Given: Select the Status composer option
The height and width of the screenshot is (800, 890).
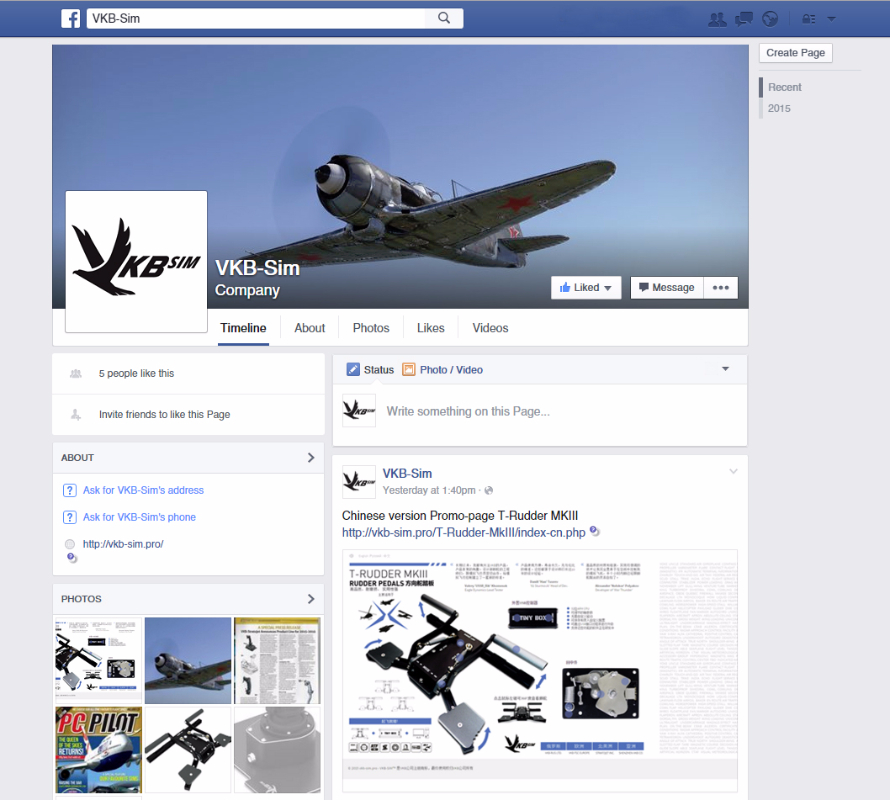Looking at the screenshot, I should (370, 370).
